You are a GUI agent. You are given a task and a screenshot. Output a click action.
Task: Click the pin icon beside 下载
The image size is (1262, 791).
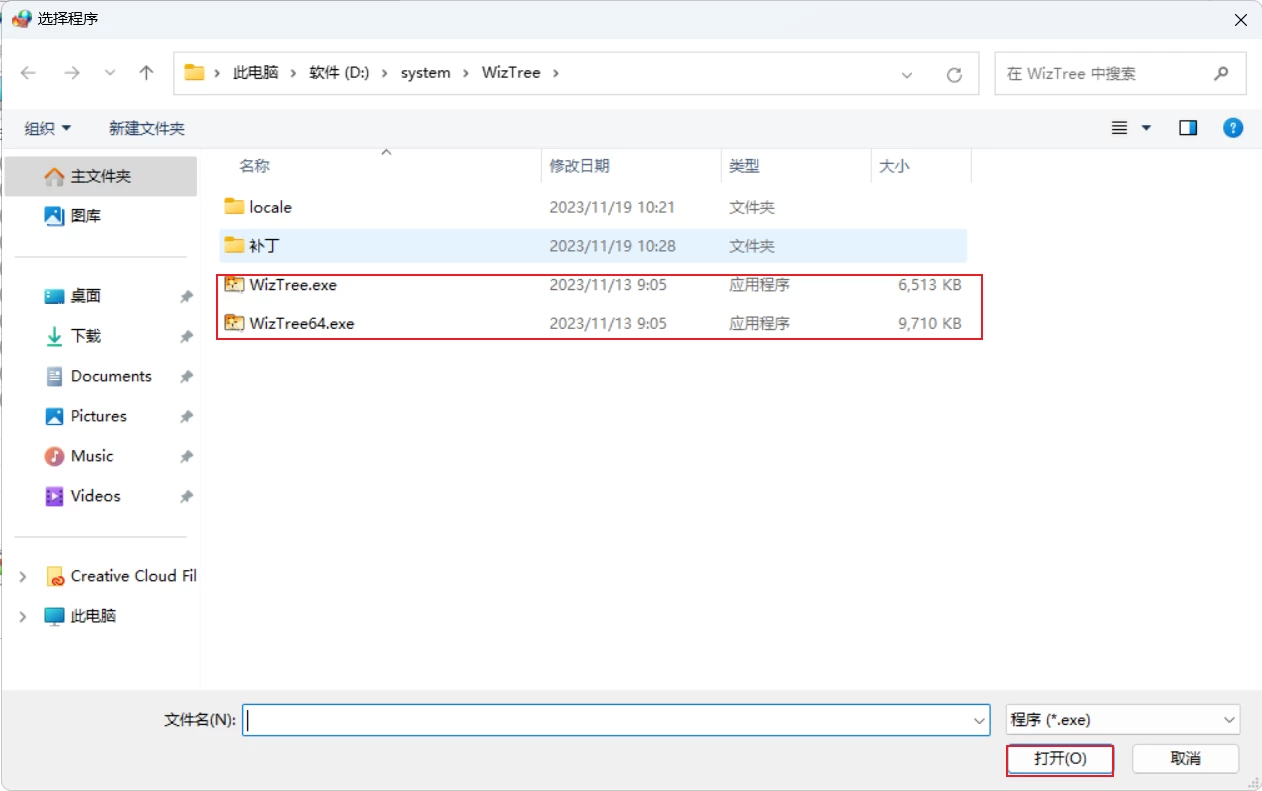tap(186, 337)
